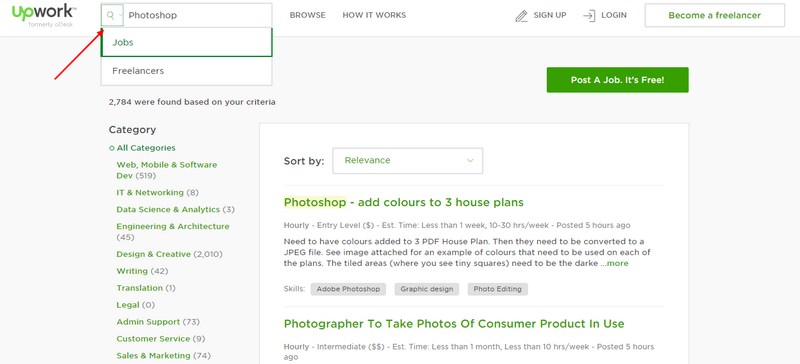The height and width of the screenshot is (364, 800).
Task: Select Freelancers in the search dropdown
Action: (187, 71)
